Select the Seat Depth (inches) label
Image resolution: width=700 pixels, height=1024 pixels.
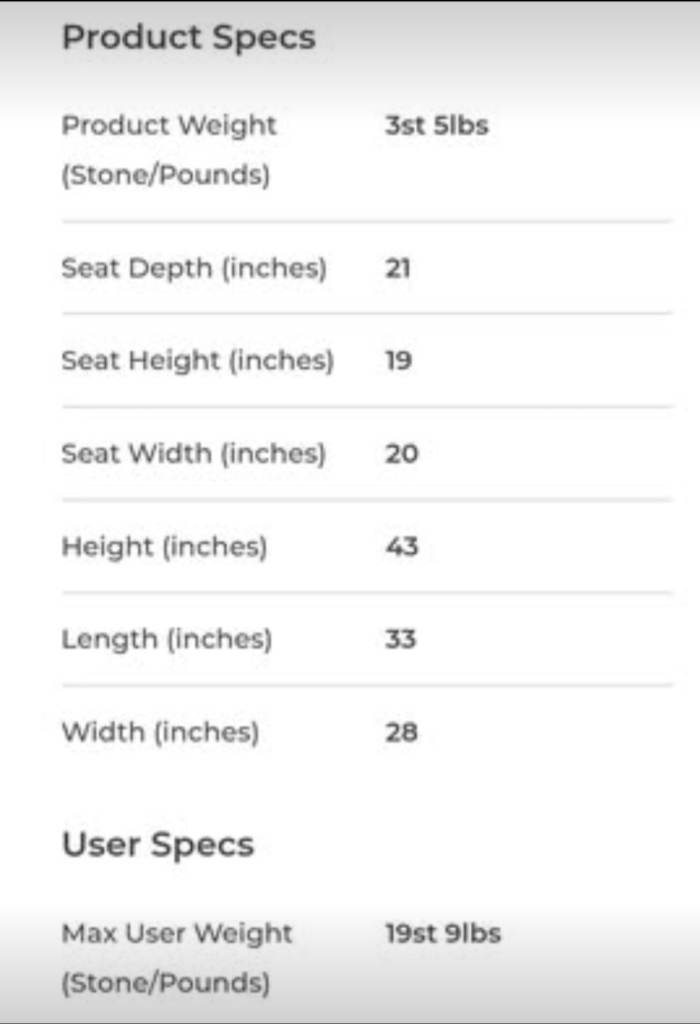point(194,268)
